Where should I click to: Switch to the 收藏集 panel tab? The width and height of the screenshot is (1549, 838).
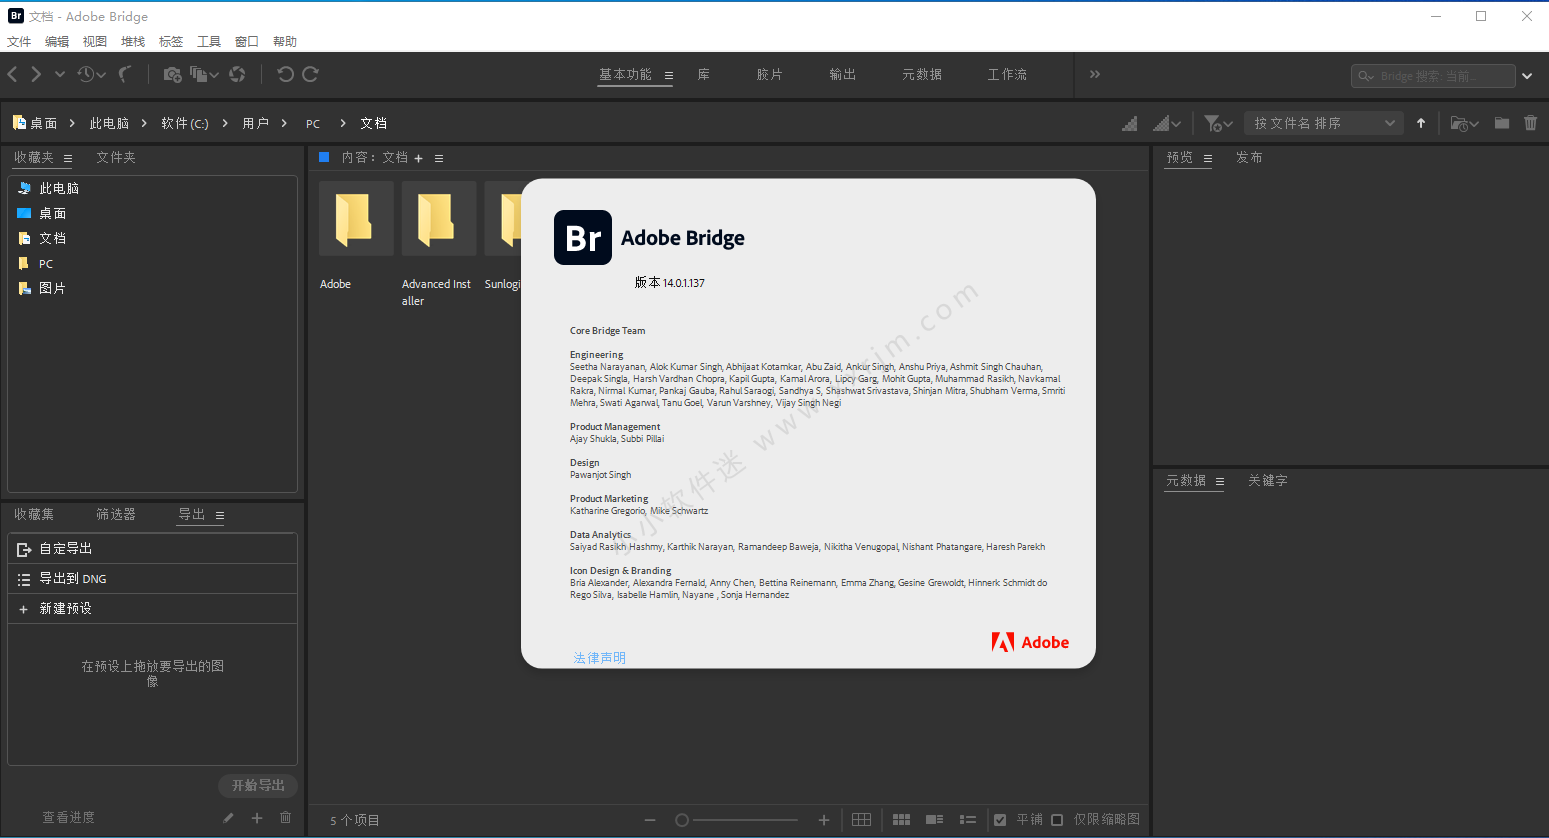(x=34, y=514)
